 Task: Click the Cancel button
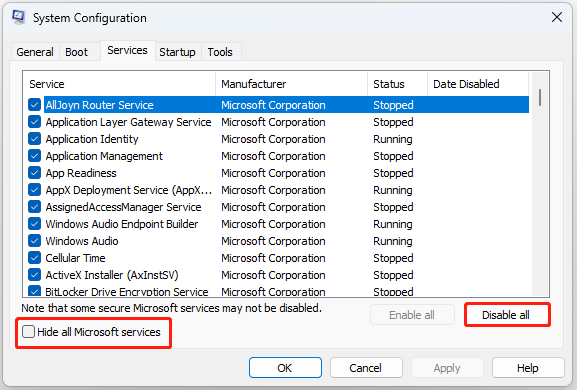[365, 368]
